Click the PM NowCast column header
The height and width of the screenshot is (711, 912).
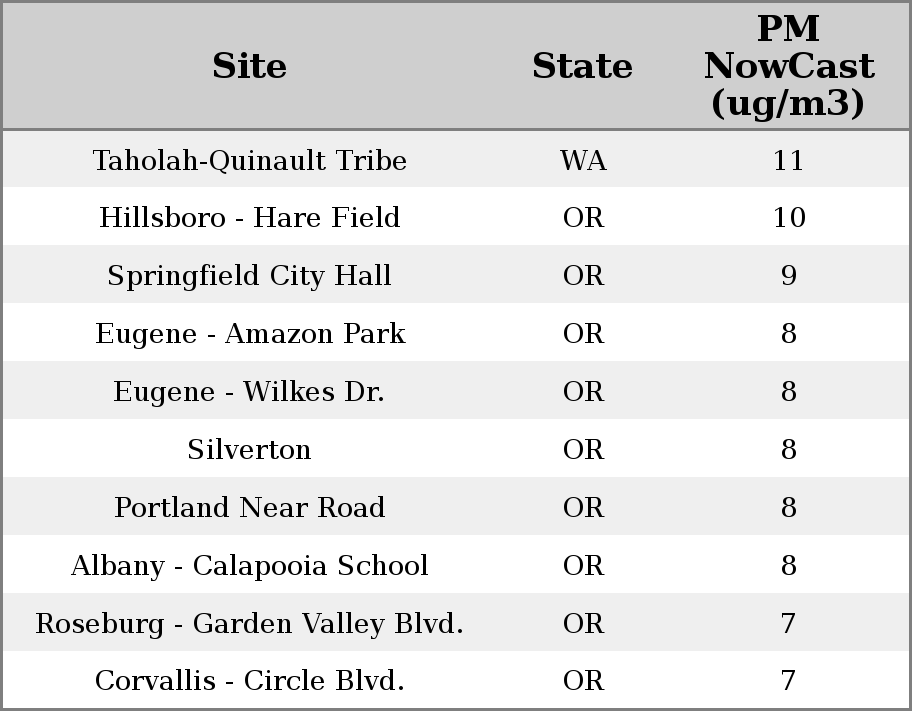[x=788, y=66]
